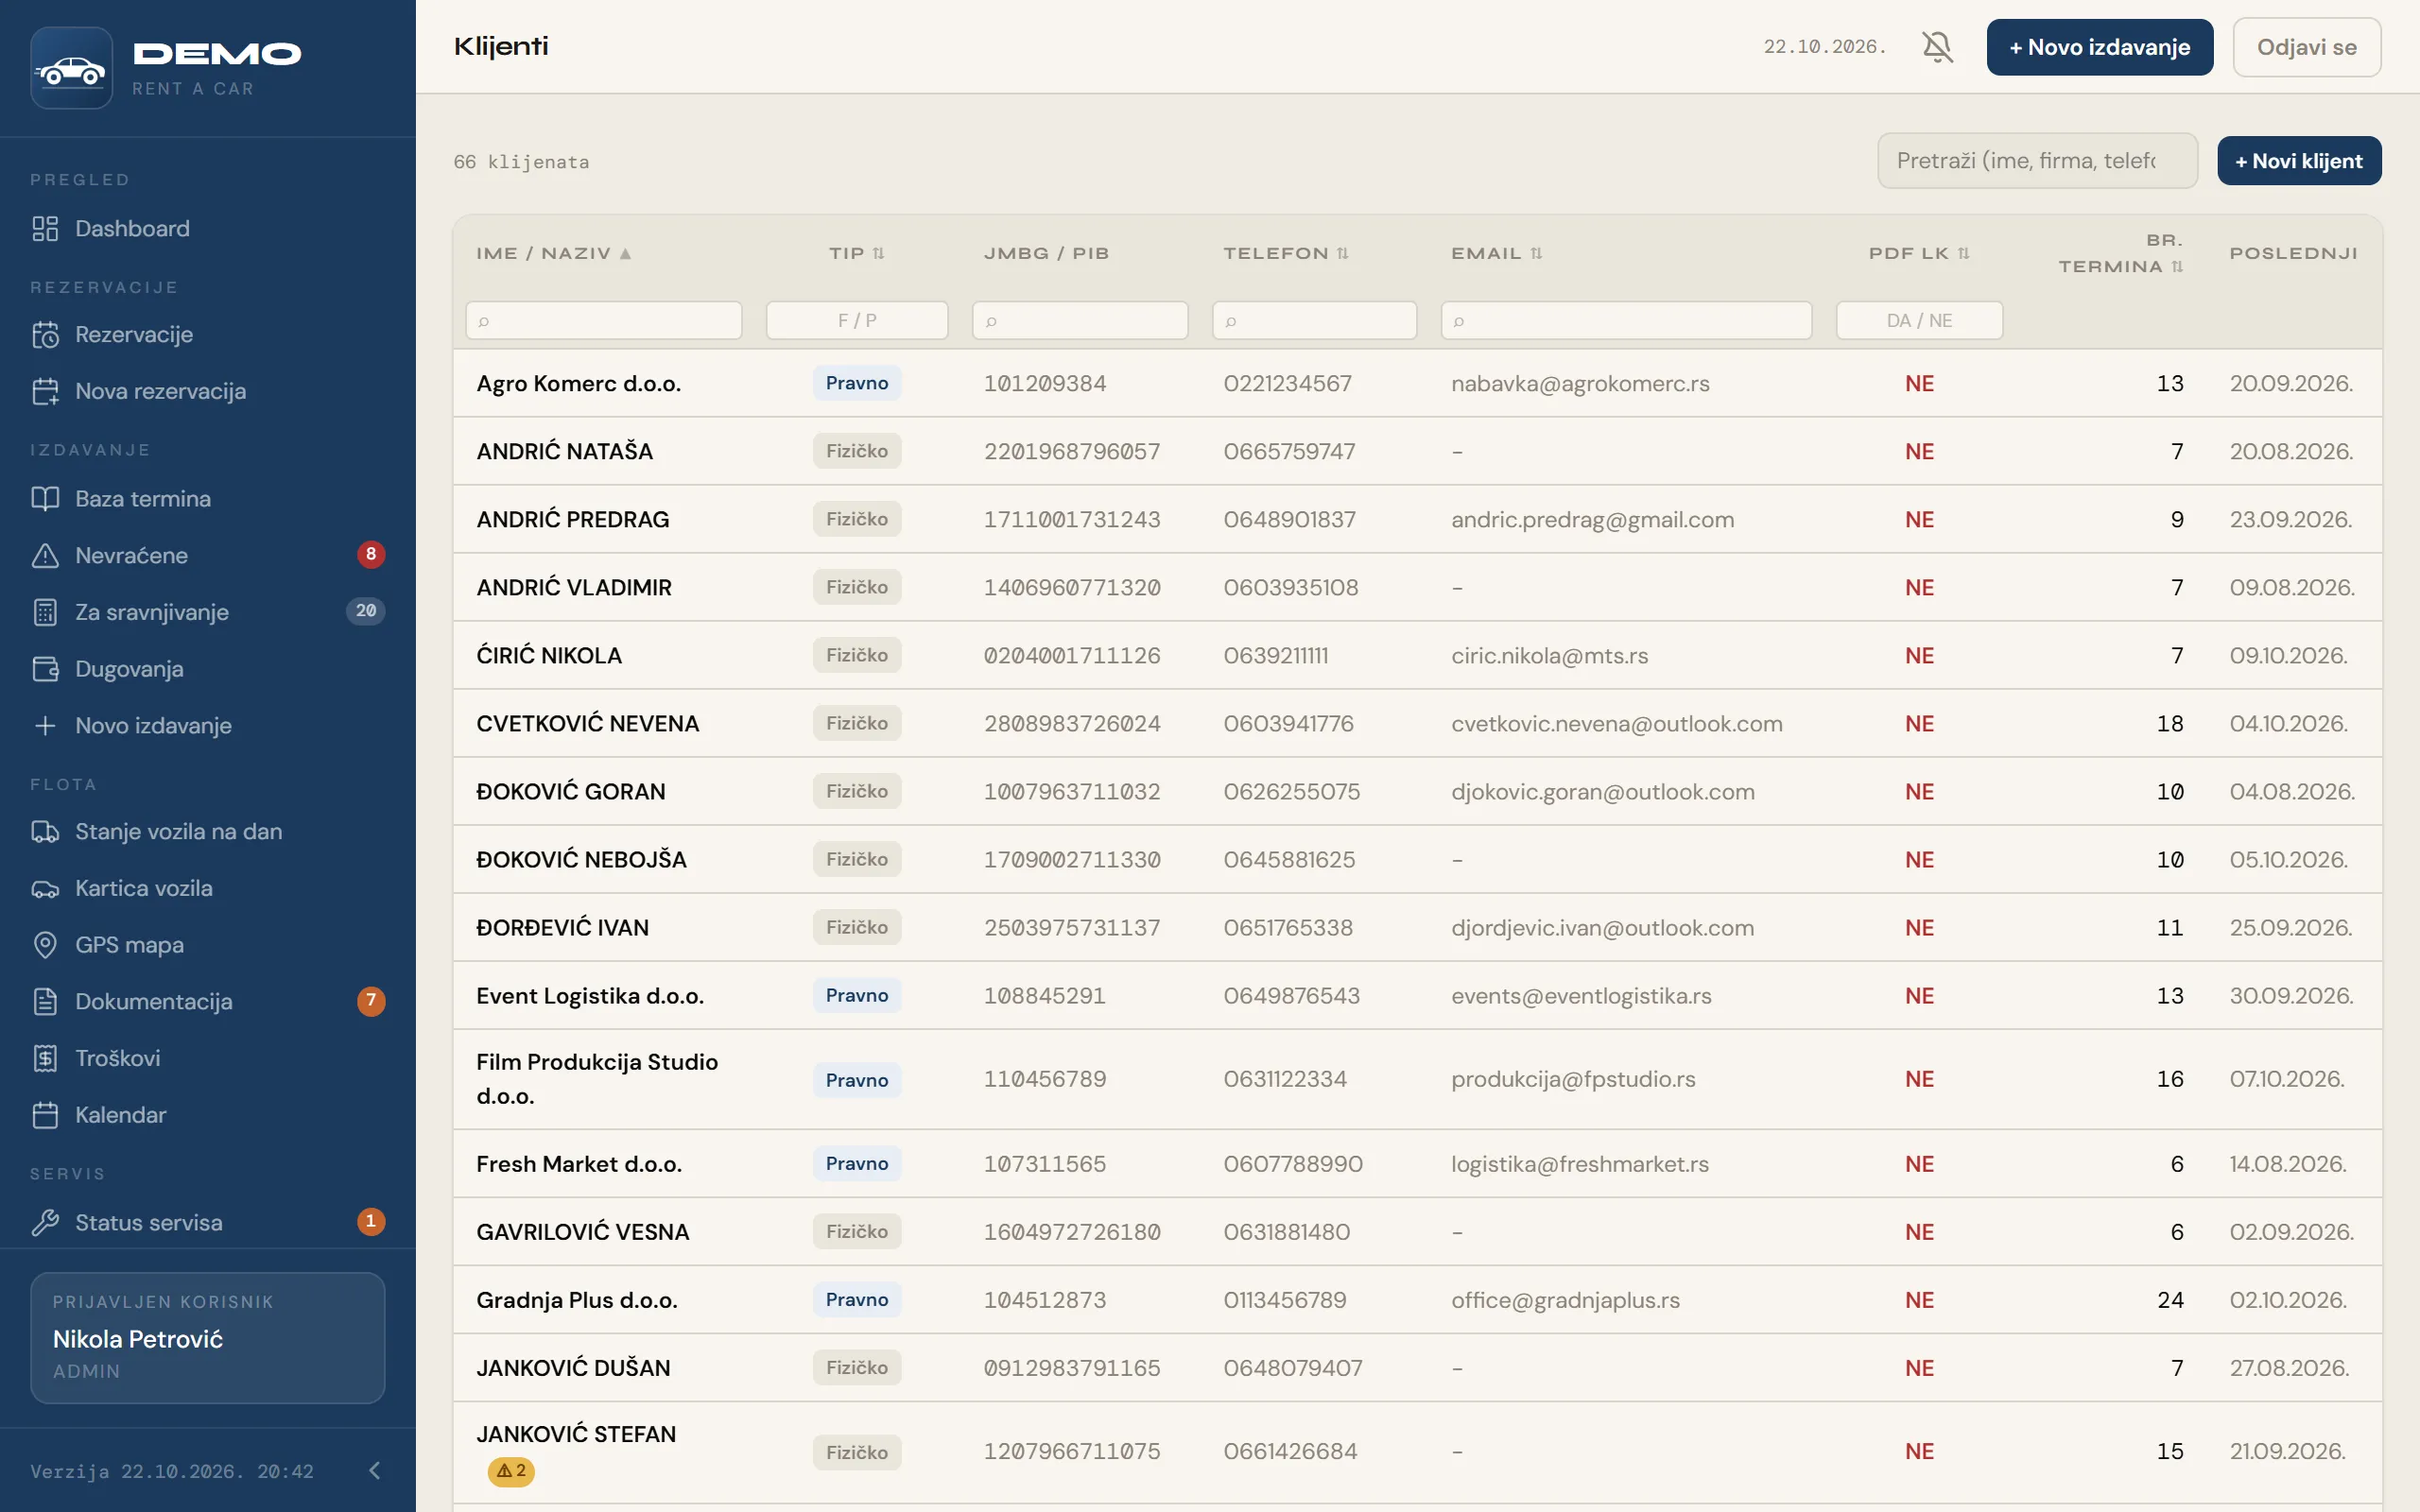2420x1512 pixels.
Task: Open Dugovanja wallet item
Action: [207, 669]
